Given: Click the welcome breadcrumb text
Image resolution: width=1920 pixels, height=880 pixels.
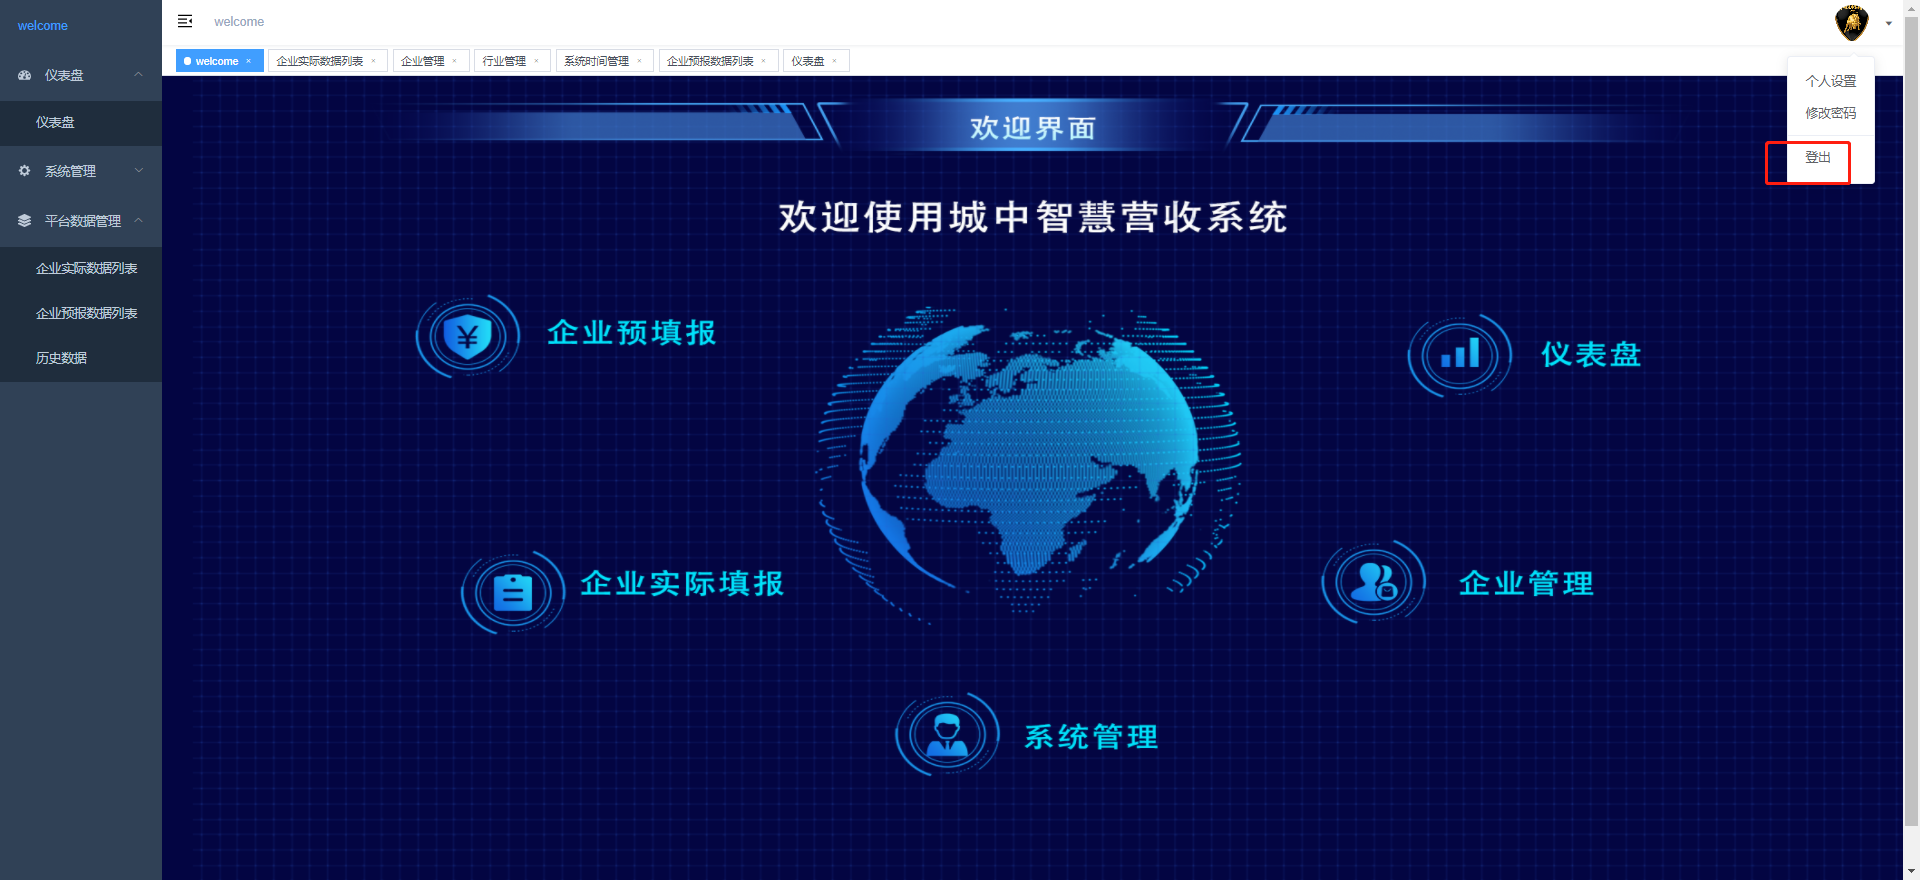Looking at the screenshot, I should pos(239,22).
